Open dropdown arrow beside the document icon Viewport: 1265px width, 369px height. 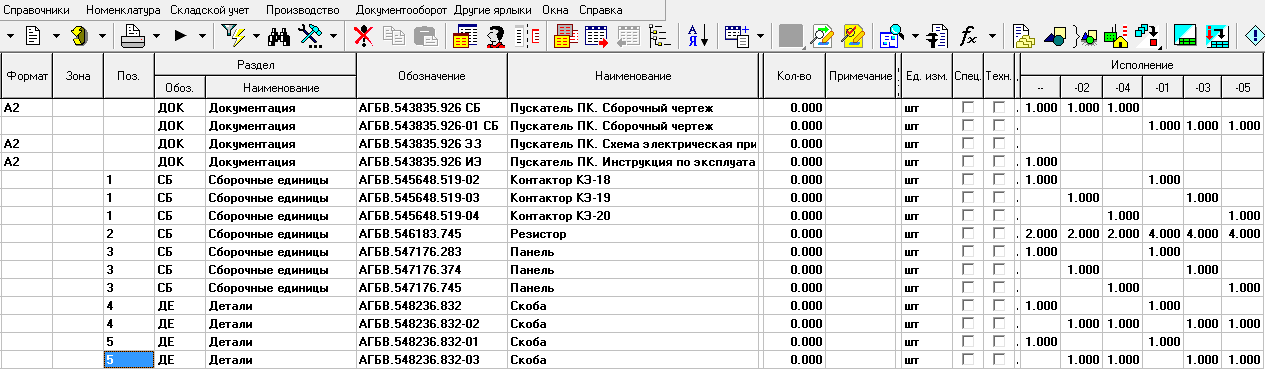tap(56, 36)
